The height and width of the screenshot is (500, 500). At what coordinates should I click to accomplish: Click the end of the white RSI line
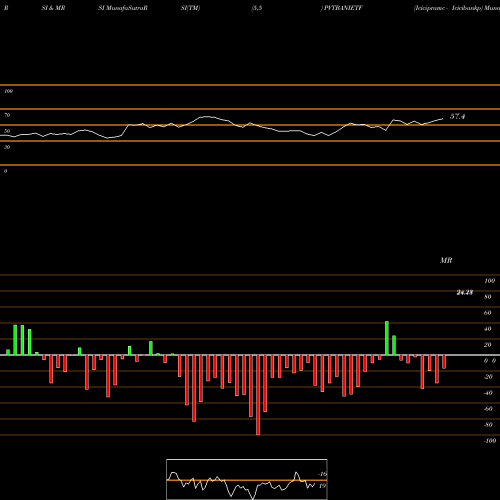(x=443, y=118)
